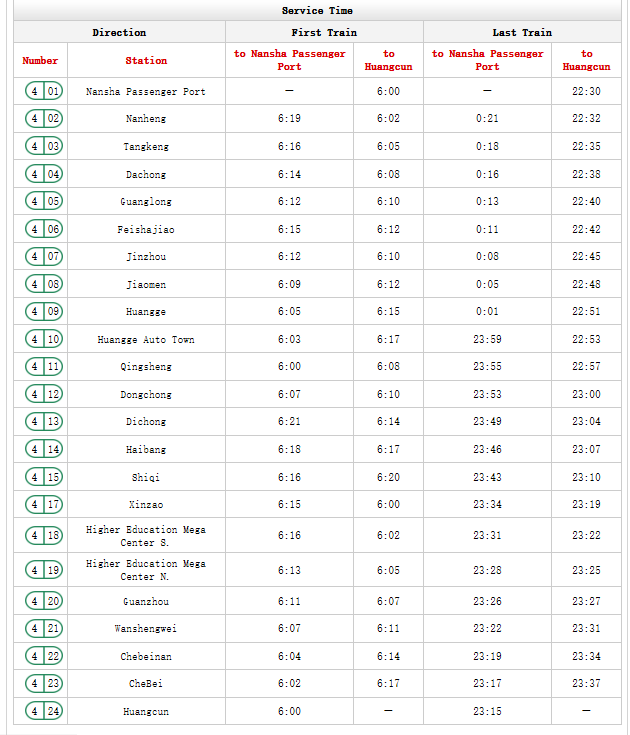Image resolution: width=630 pixels, height=735 pixels.
Task: Select the 4-20 station number badge
Action: click(x=44, y=601)
